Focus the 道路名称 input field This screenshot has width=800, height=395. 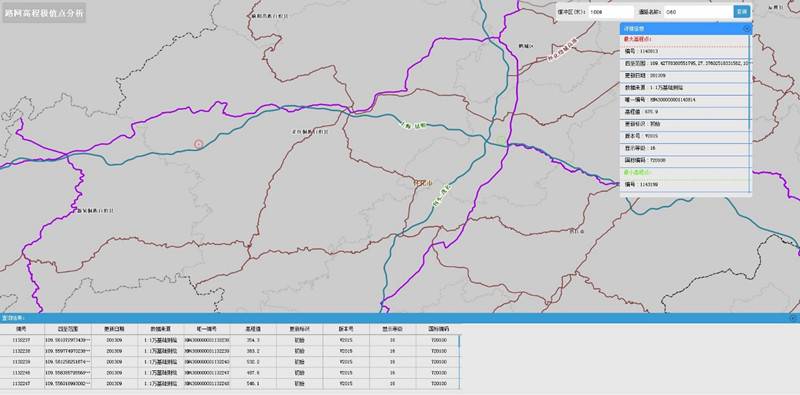[697, 12]
